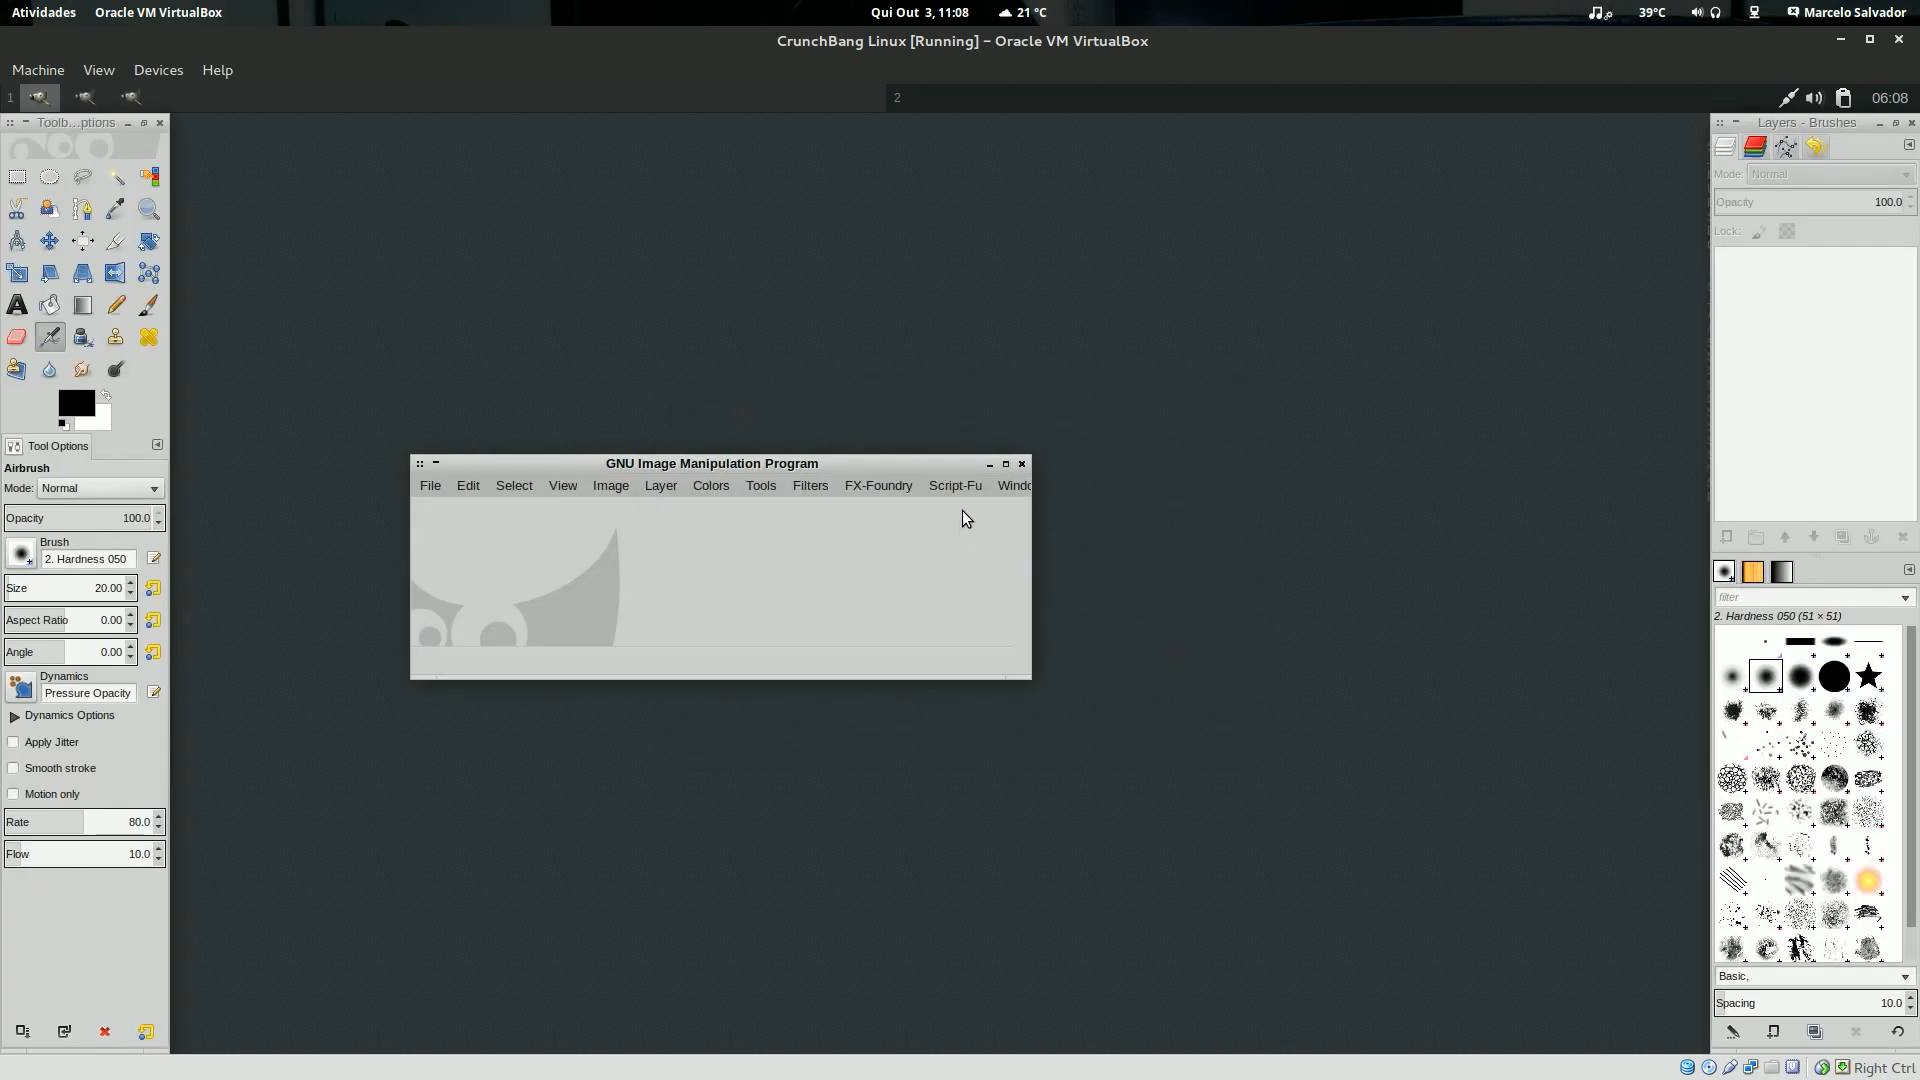Viewport: 1920px width, 1080px height.
Task: Open the Brushes dock tab menu arrow
Action: (1909, 570)
